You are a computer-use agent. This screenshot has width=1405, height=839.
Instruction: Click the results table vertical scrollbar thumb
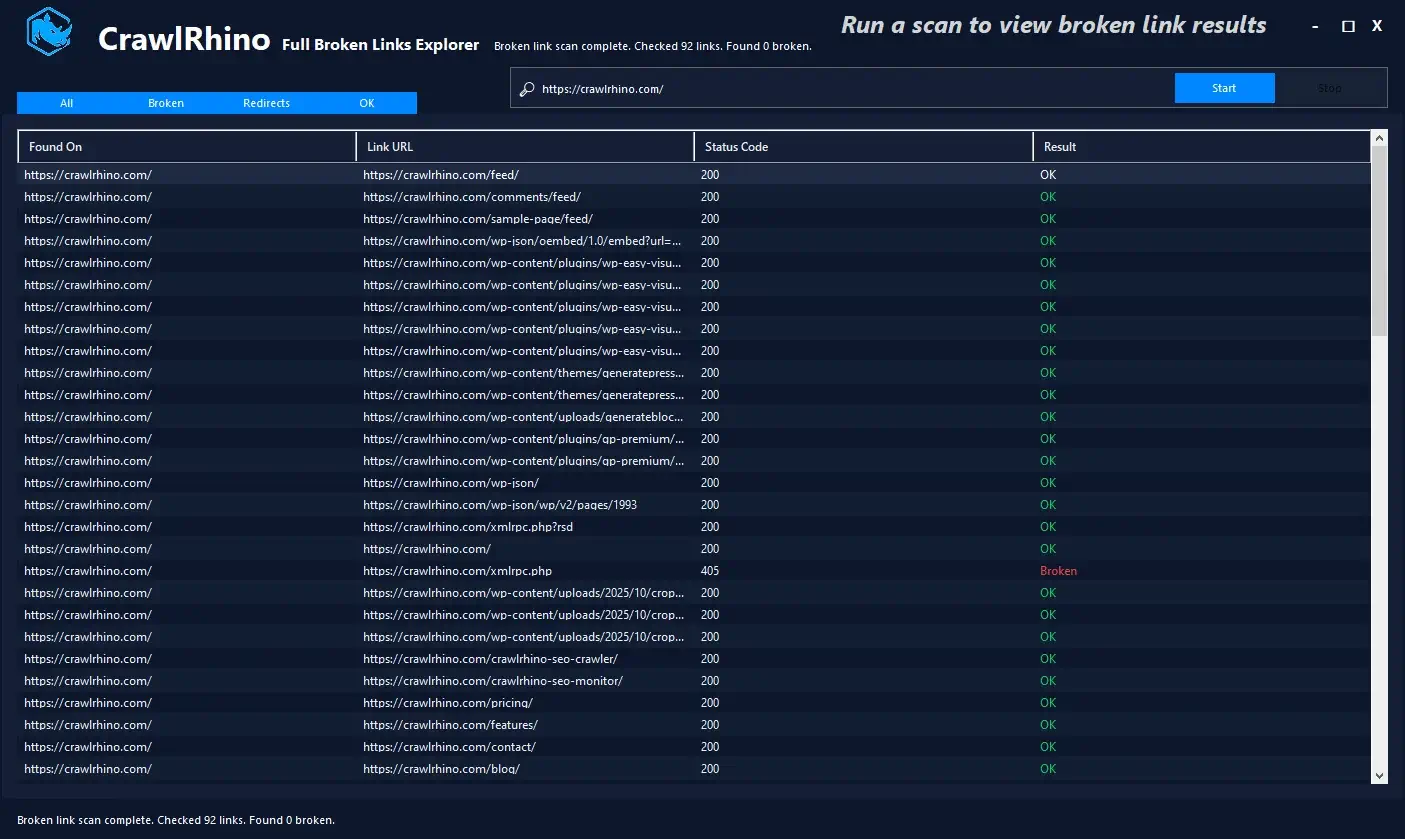tap(1379, 242)
